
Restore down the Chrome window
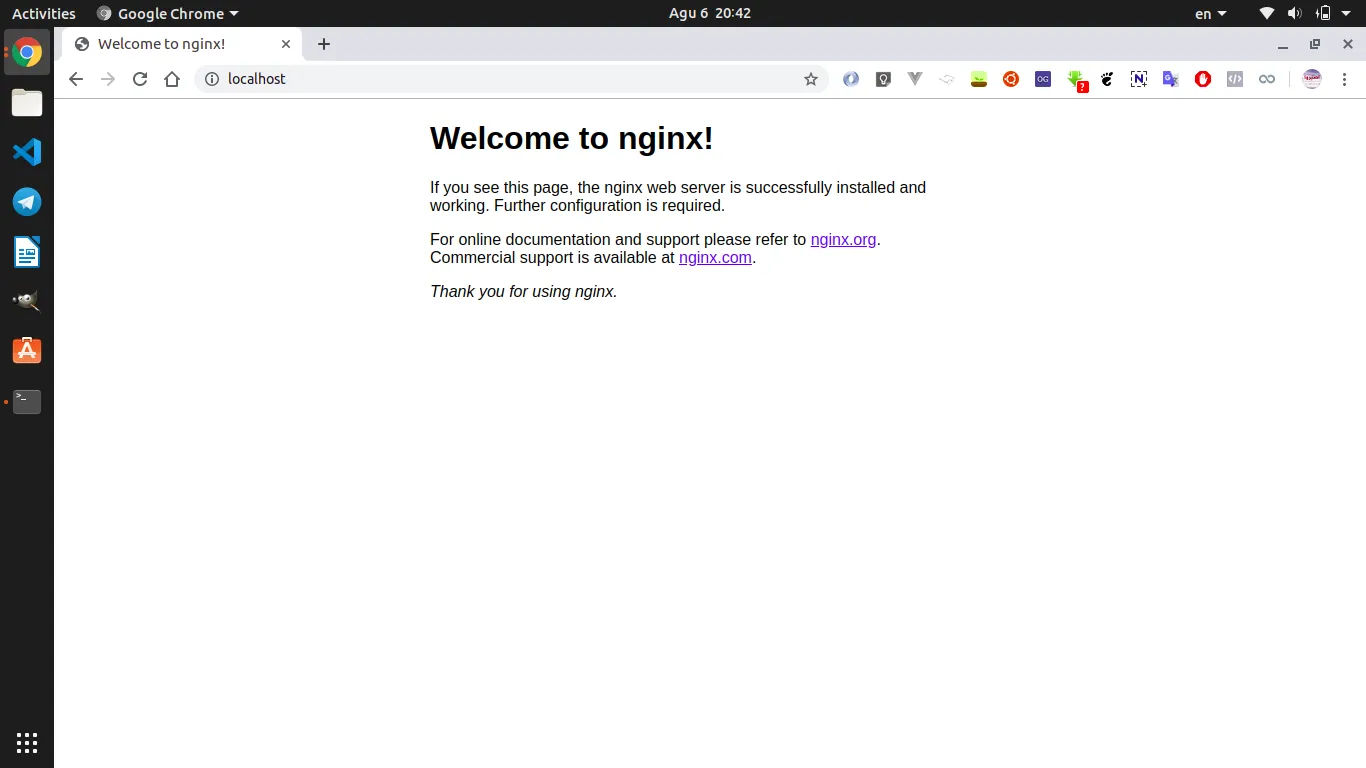tap(1315, 44)
